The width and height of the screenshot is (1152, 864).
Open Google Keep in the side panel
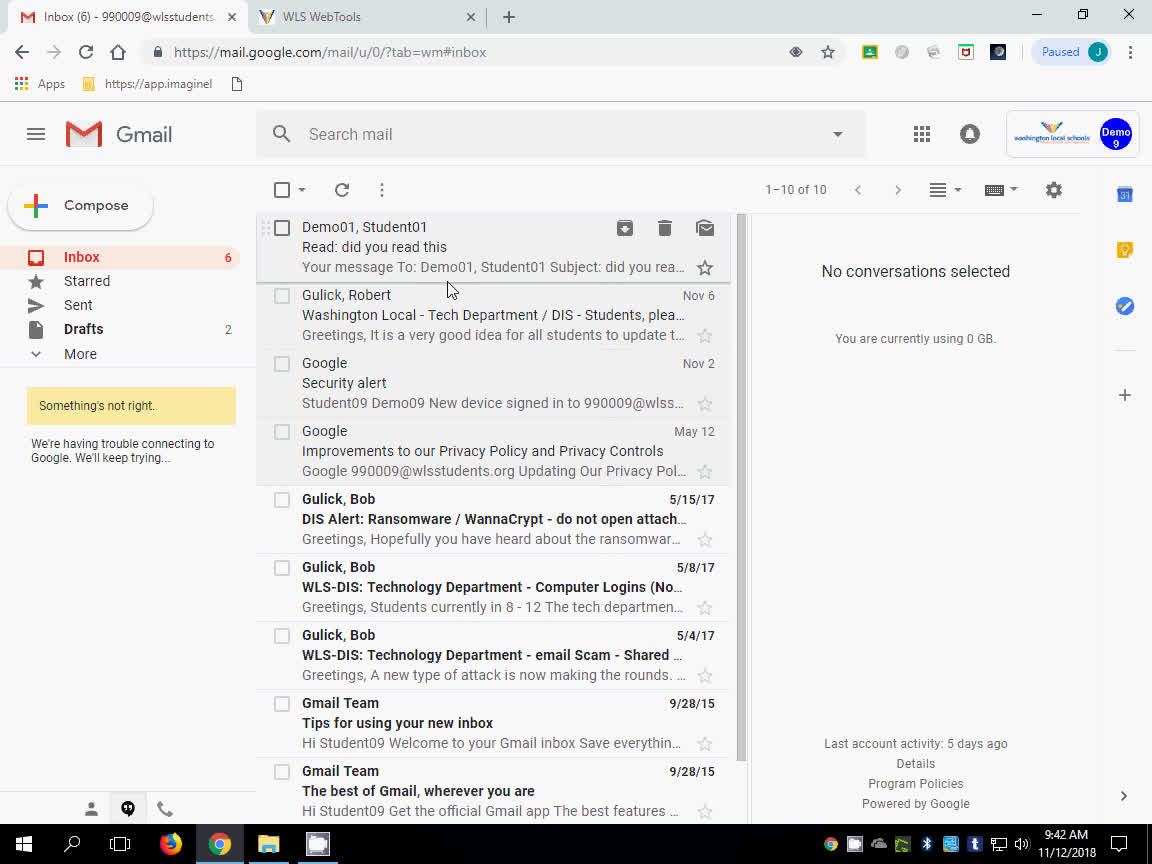pos(1124,249)
